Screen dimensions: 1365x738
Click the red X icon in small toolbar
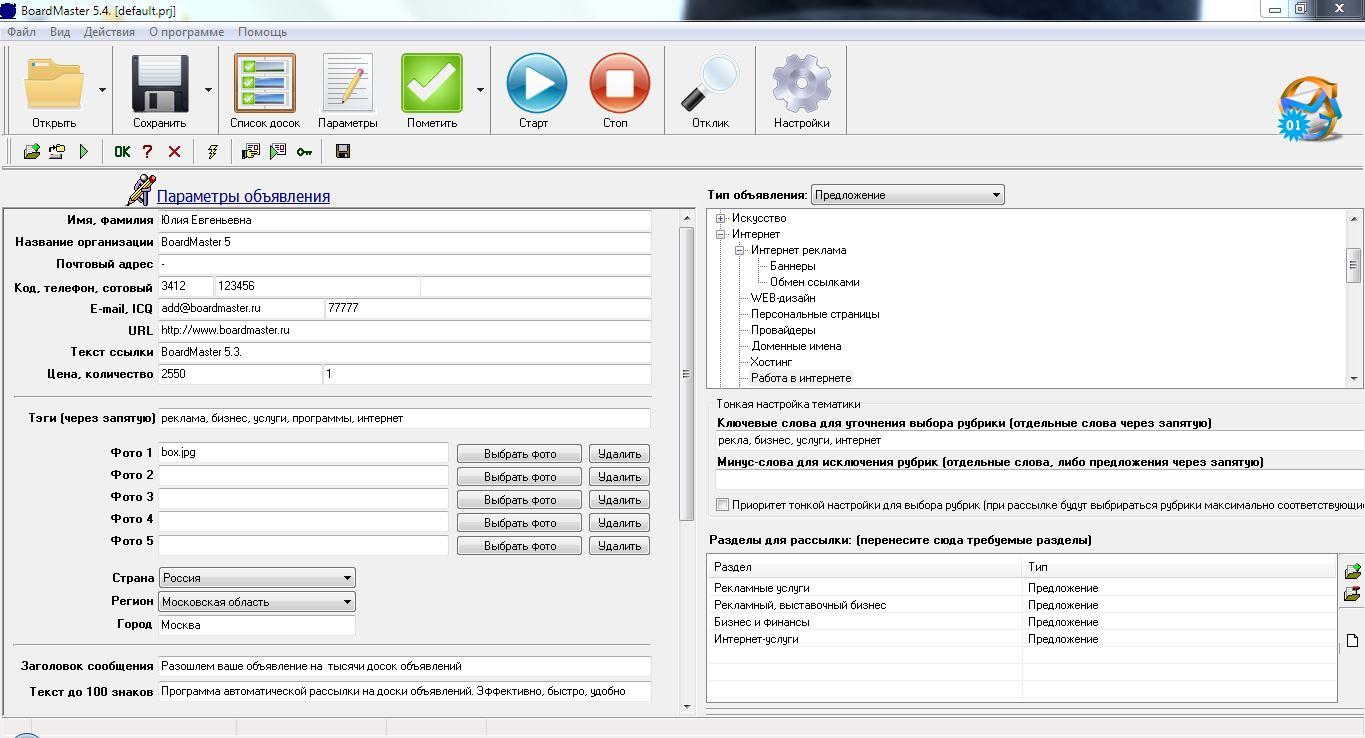tap(174, 152)
